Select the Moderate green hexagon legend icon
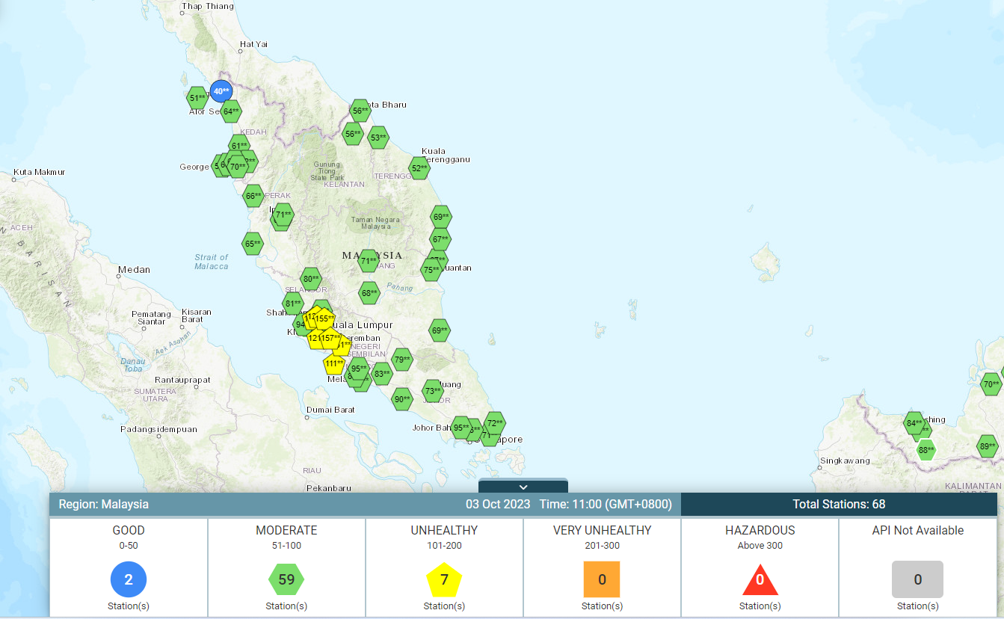Screen dimensions: 1004x619 coord(286,579)
